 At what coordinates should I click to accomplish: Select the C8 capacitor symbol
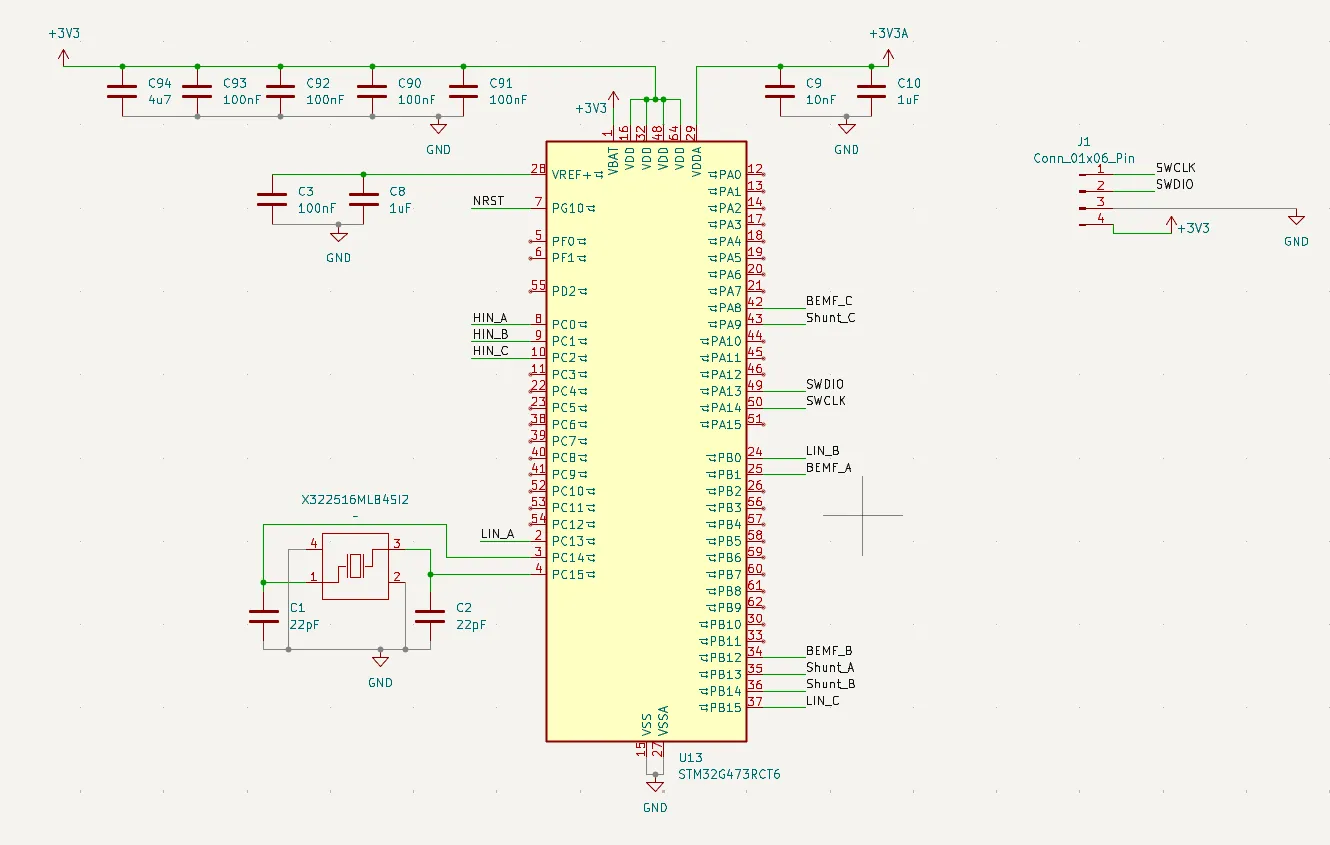coord(363,199)
